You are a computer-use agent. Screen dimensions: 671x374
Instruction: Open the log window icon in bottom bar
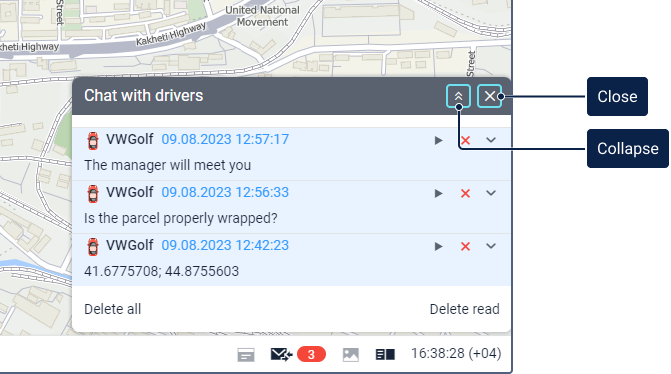coord(246,355)
